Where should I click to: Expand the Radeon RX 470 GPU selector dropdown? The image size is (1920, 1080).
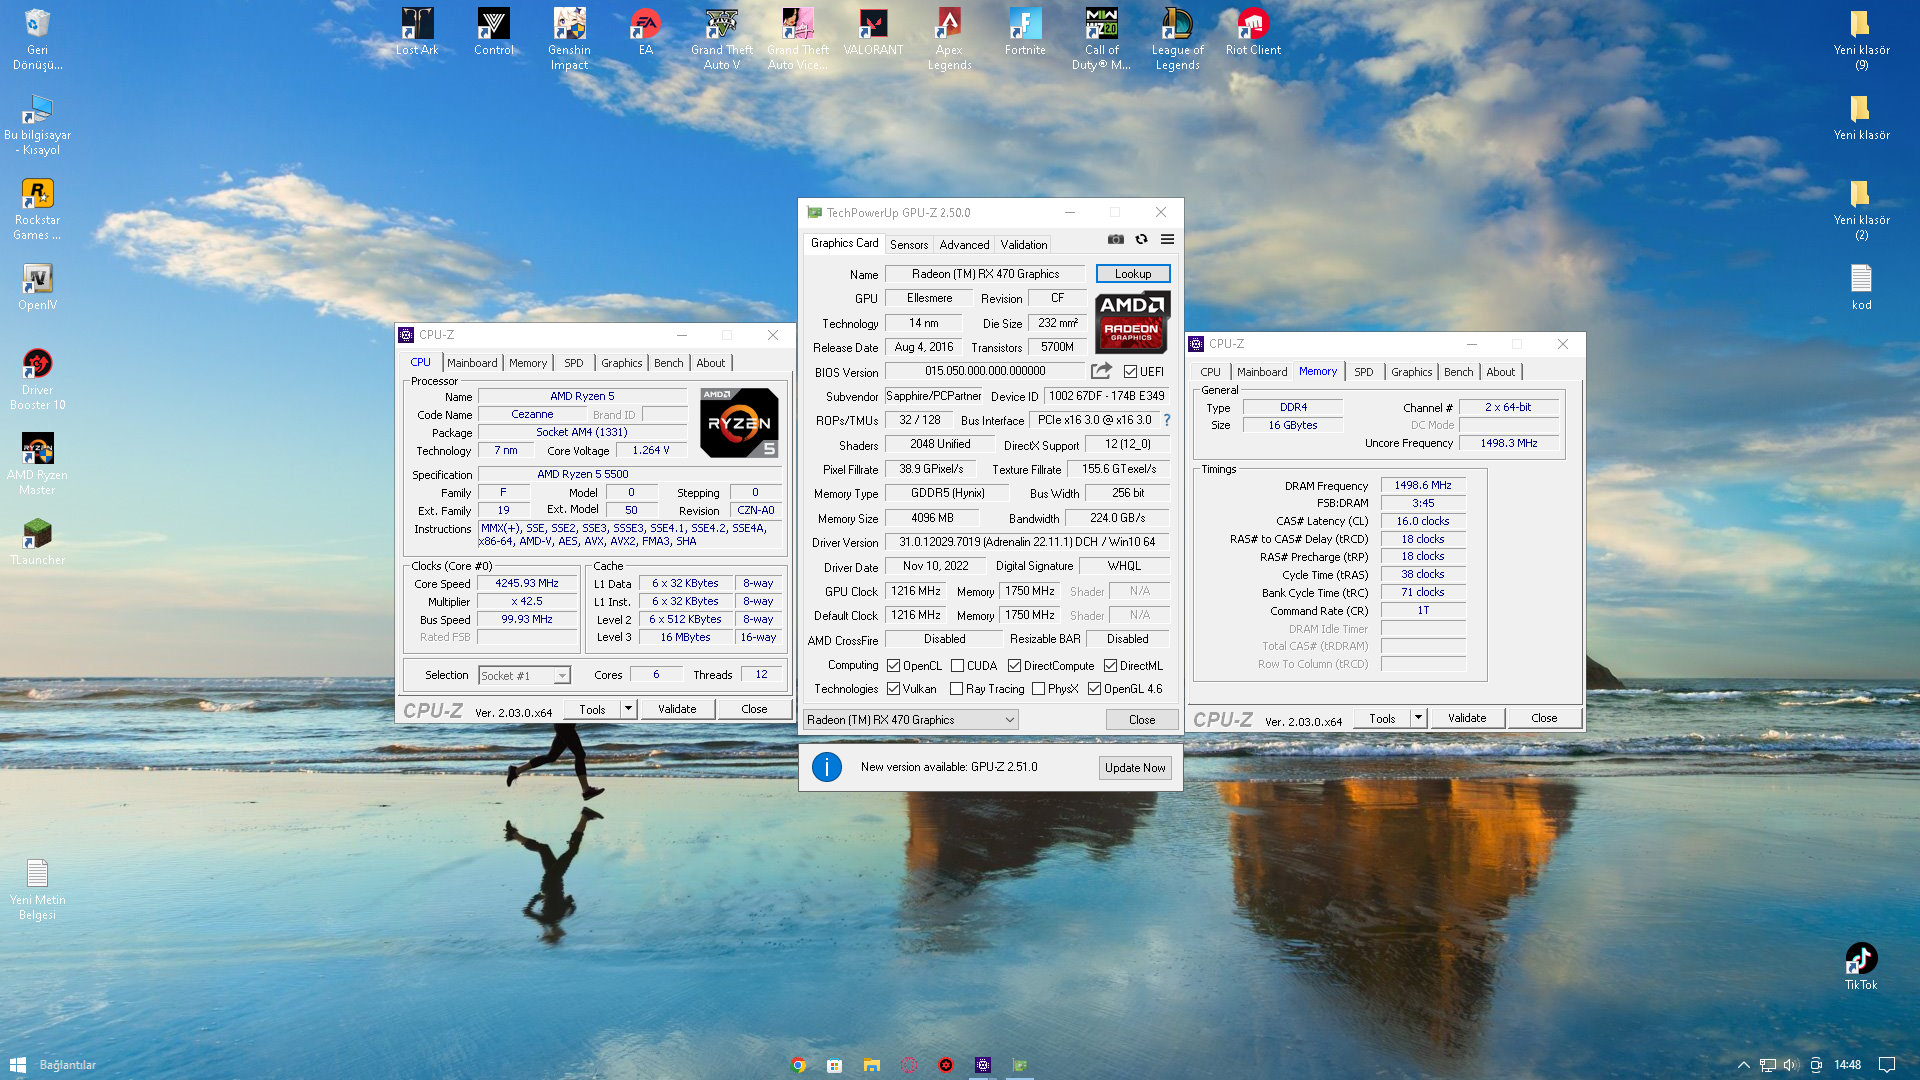pos(1009,720)
